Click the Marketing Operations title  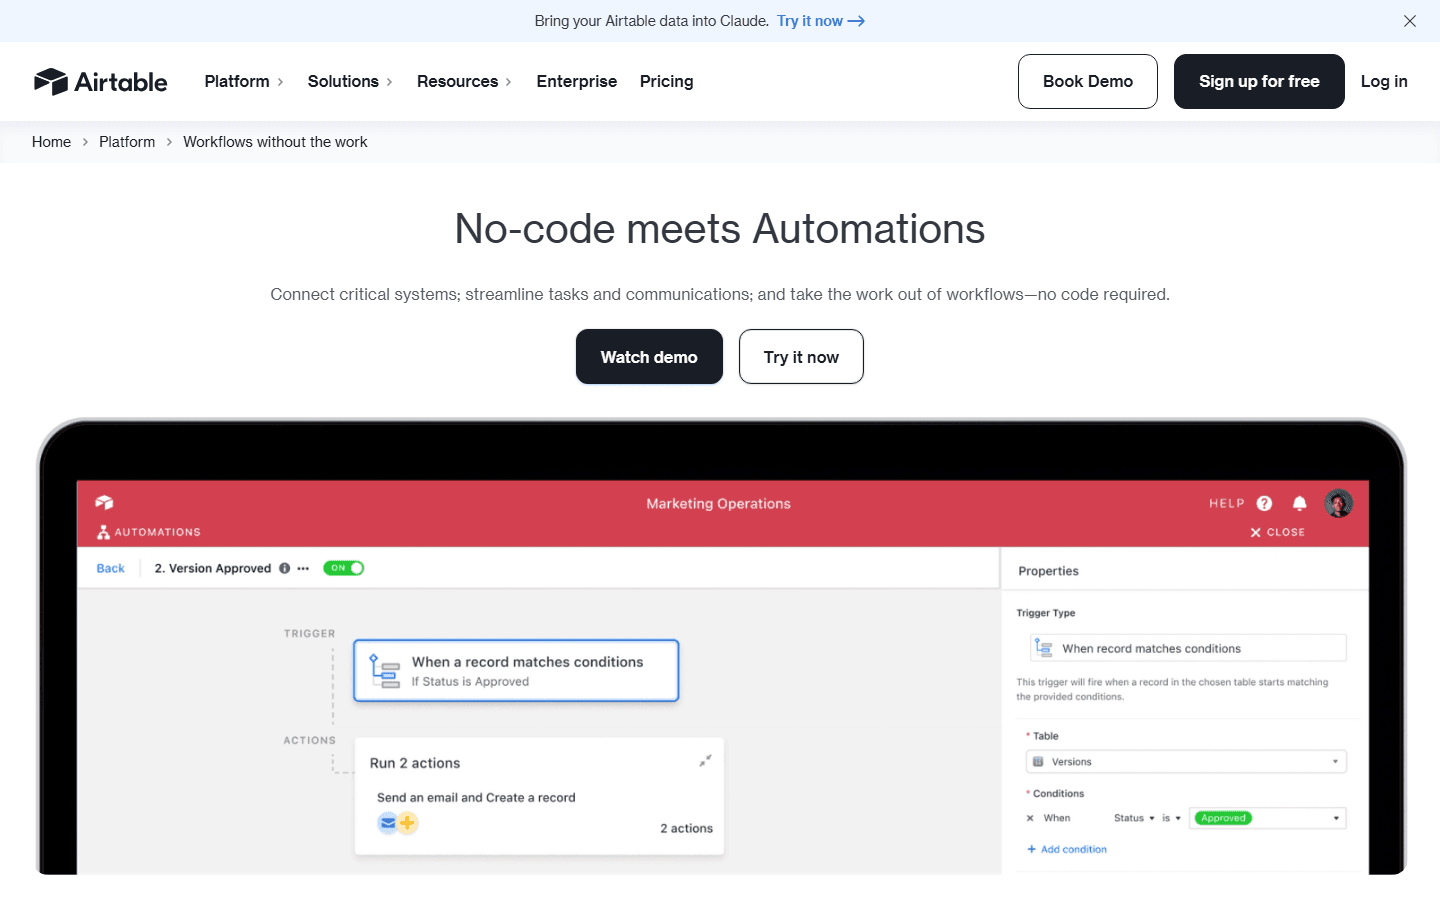coord(718,504)
